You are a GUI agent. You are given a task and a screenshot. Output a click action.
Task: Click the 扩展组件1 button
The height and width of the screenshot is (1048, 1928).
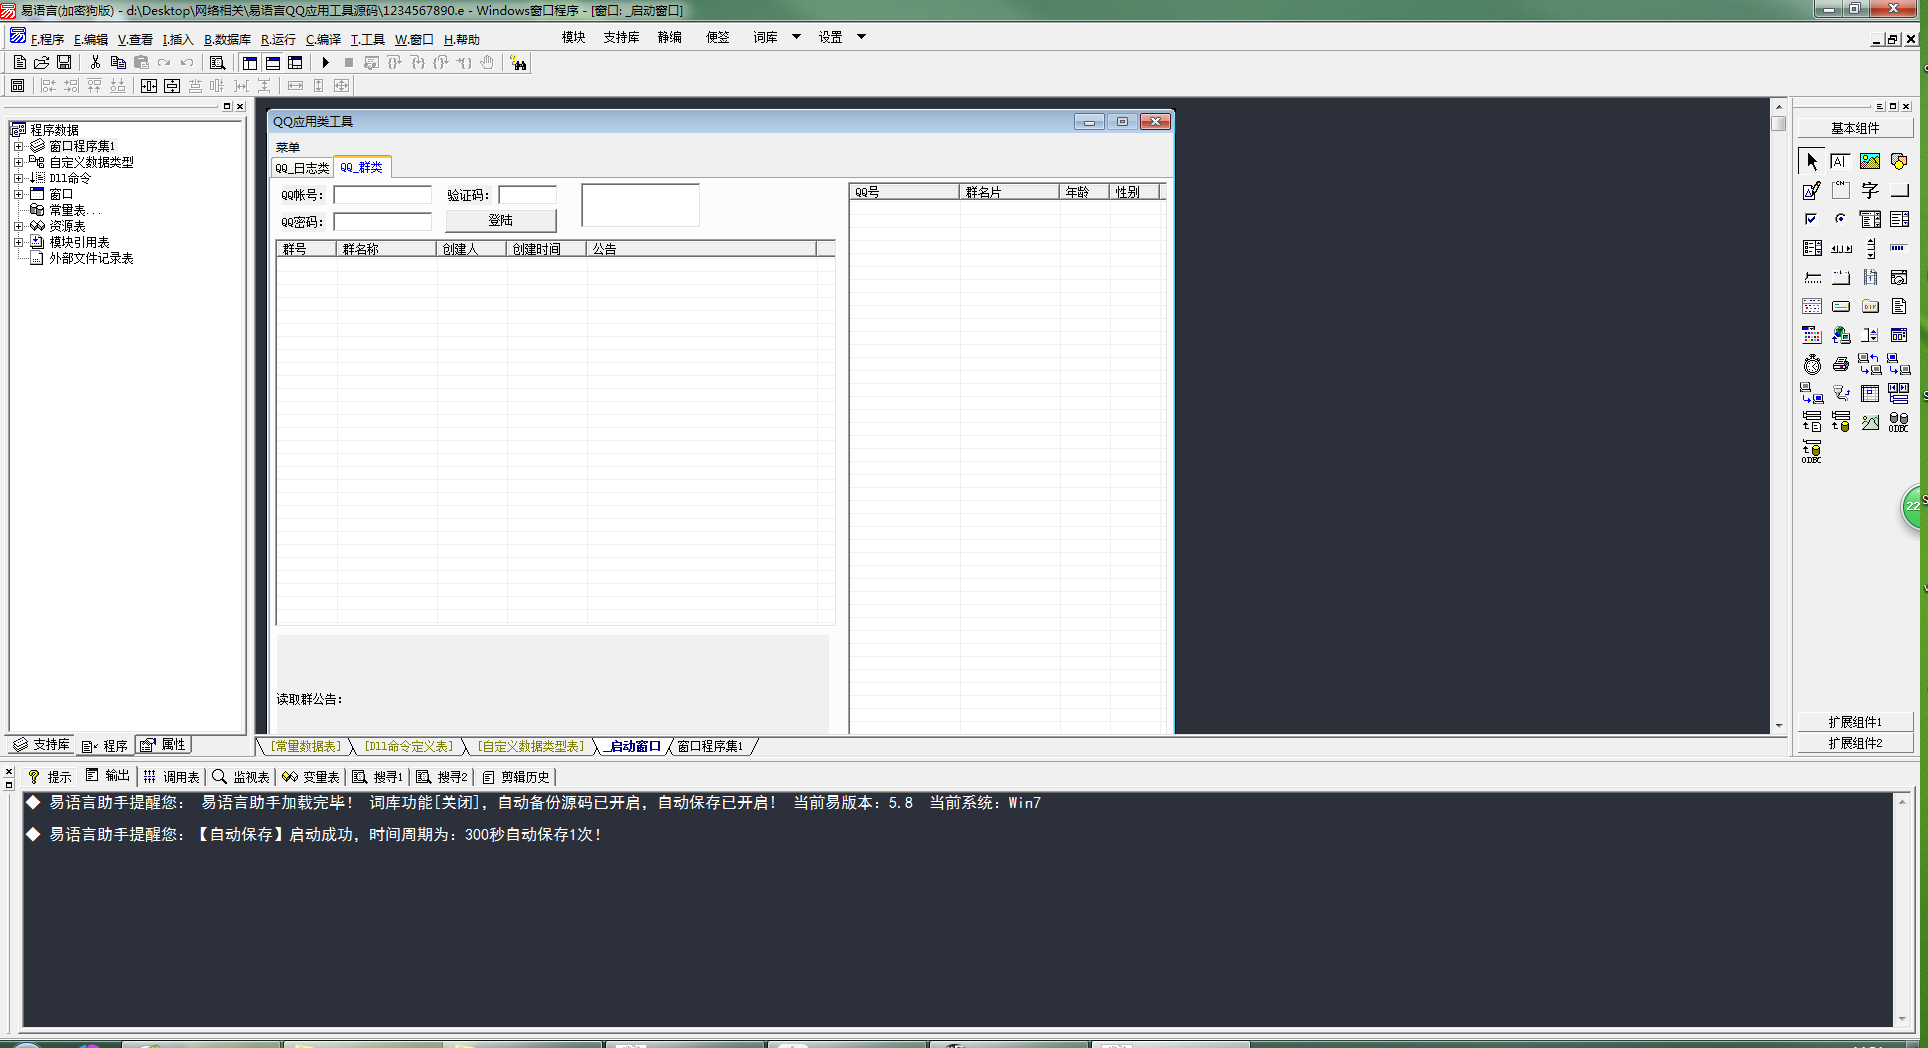1855,722
